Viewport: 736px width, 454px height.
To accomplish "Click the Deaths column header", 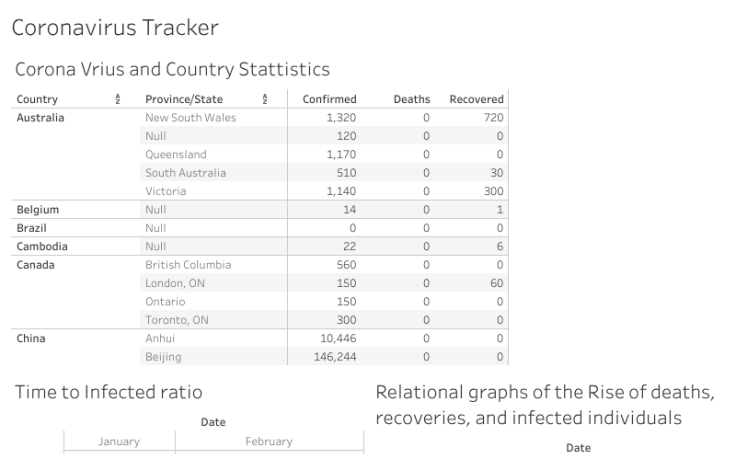I will (411, 100).
